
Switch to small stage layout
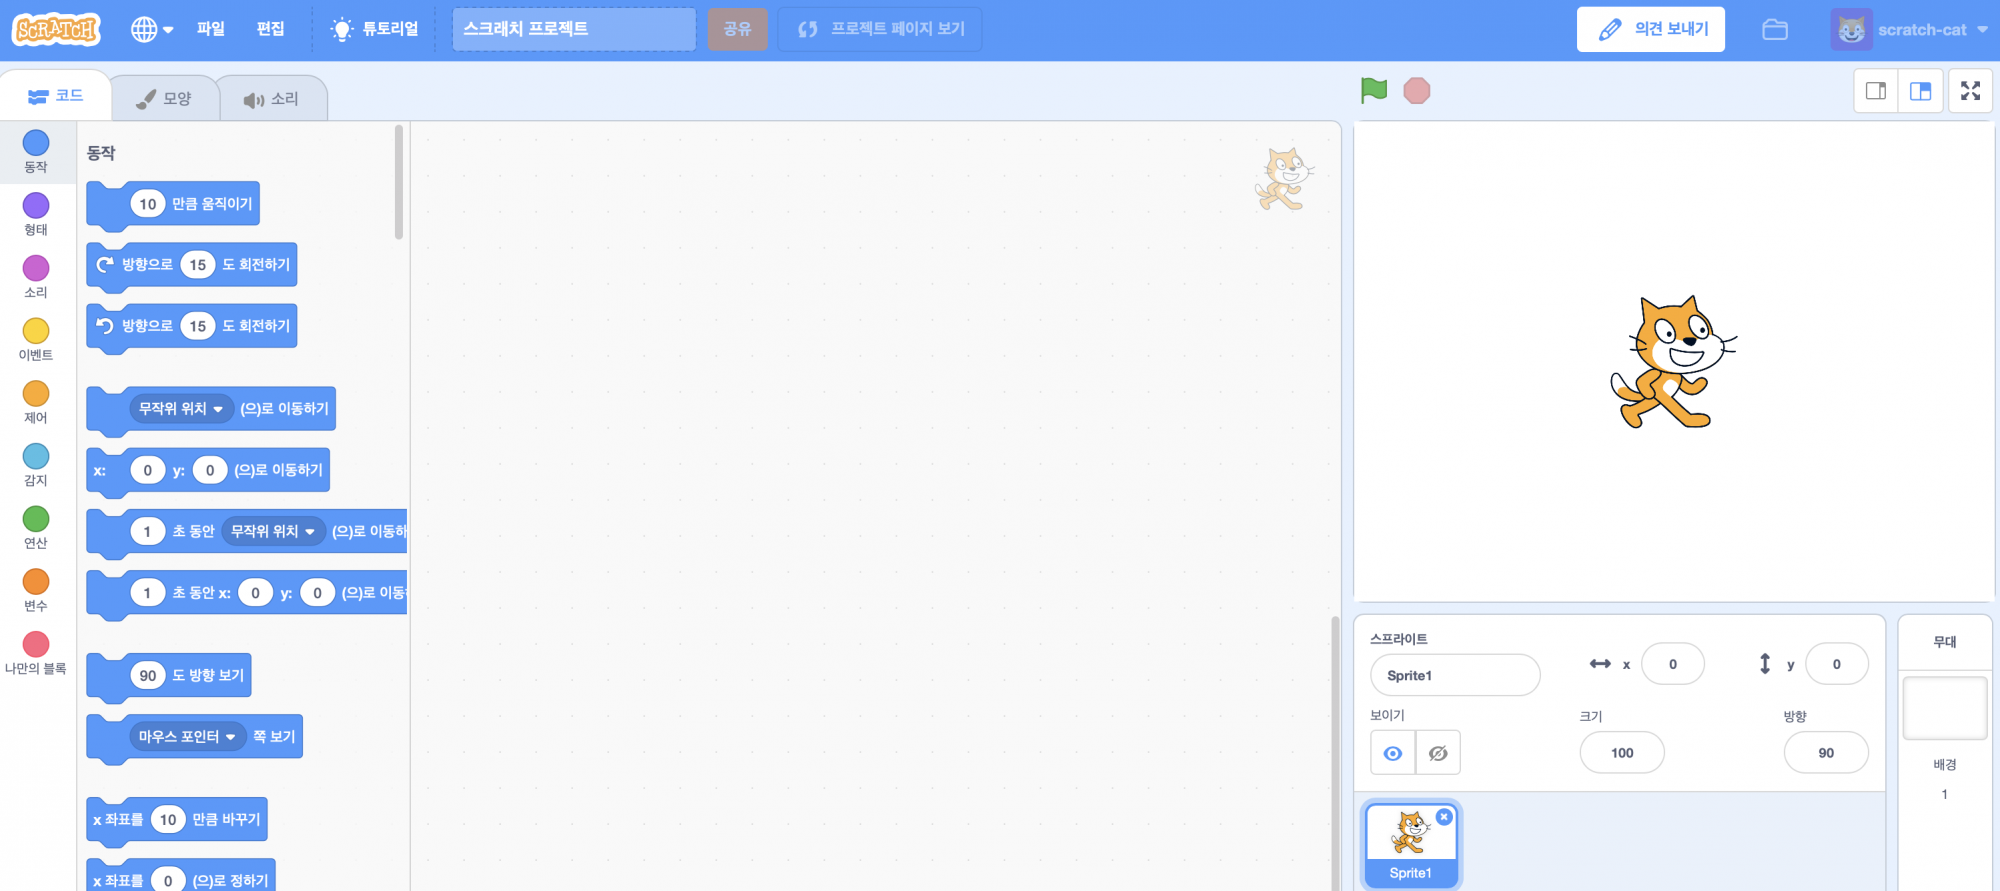tap(1876, 91)
